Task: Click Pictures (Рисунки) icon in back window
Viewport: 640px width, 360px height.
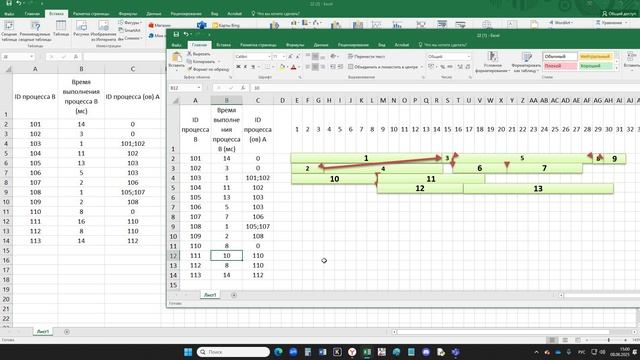Action: (x=81, y=29)
